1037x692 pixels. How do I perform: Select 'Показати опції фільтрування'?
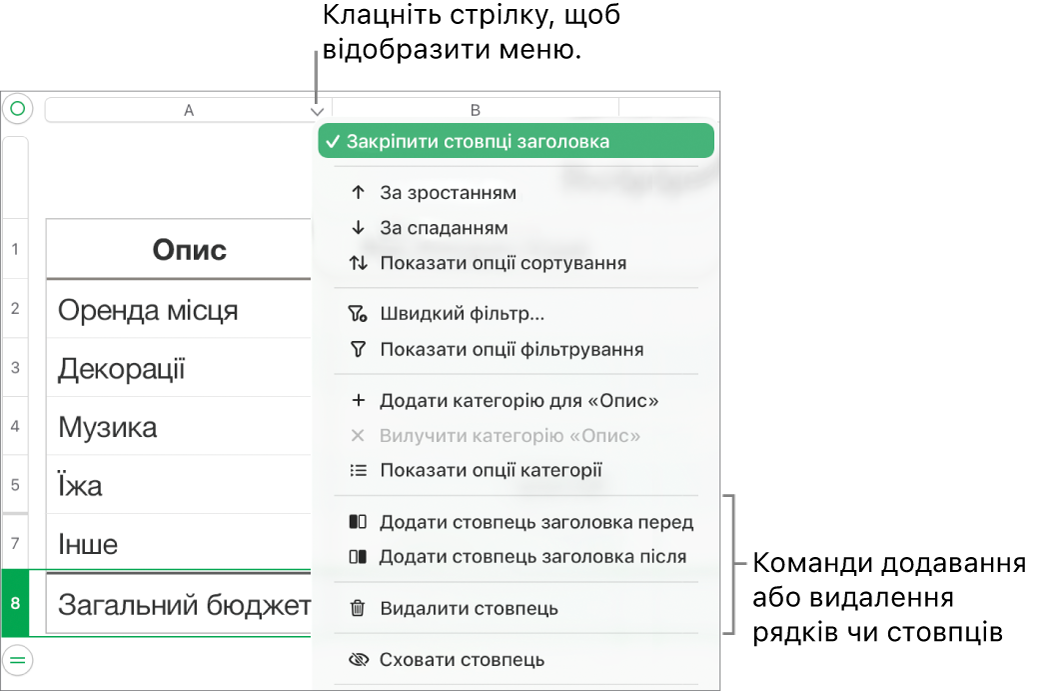[x=511, y=349]
